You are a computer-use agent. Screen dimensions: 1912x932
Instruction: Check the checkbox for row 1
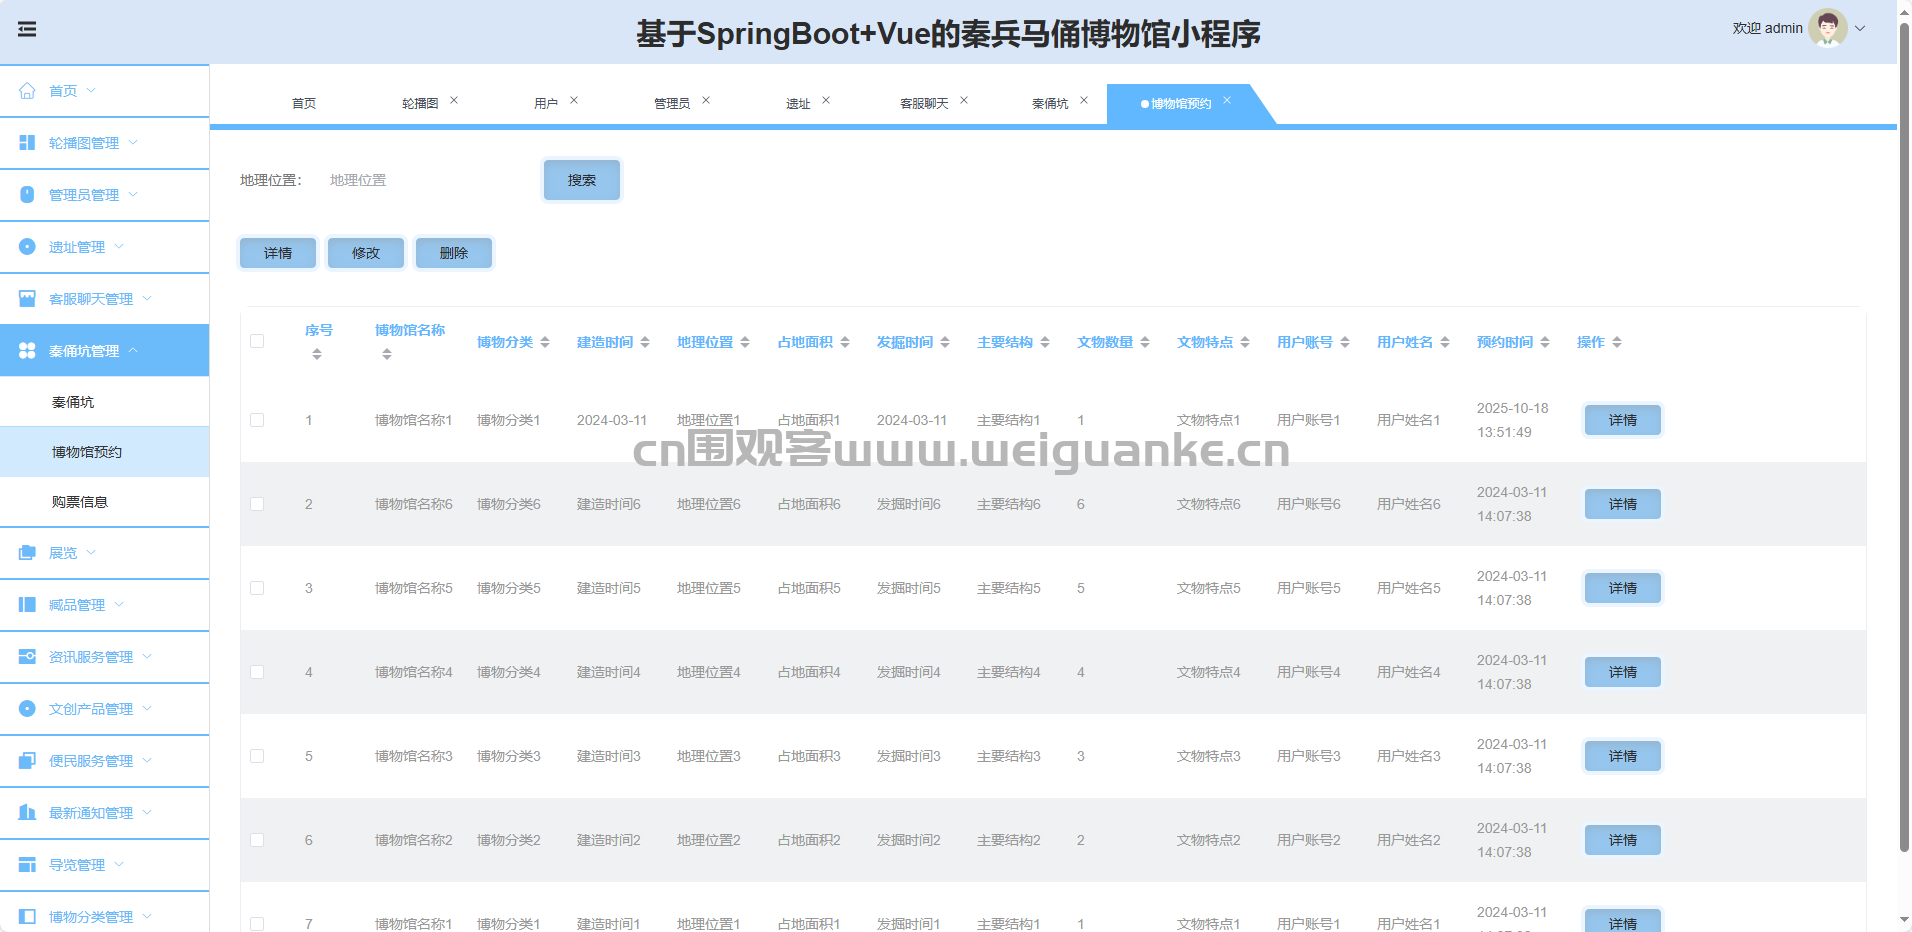(x=257, y=420)
